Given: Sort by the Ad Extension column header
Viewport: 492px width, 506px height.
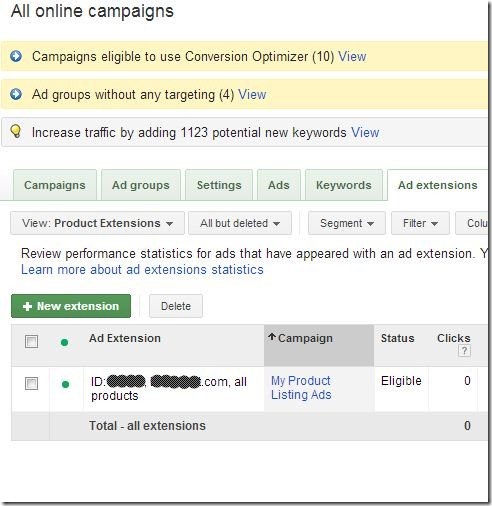Looking at the screenshot, I should (125, 338).
